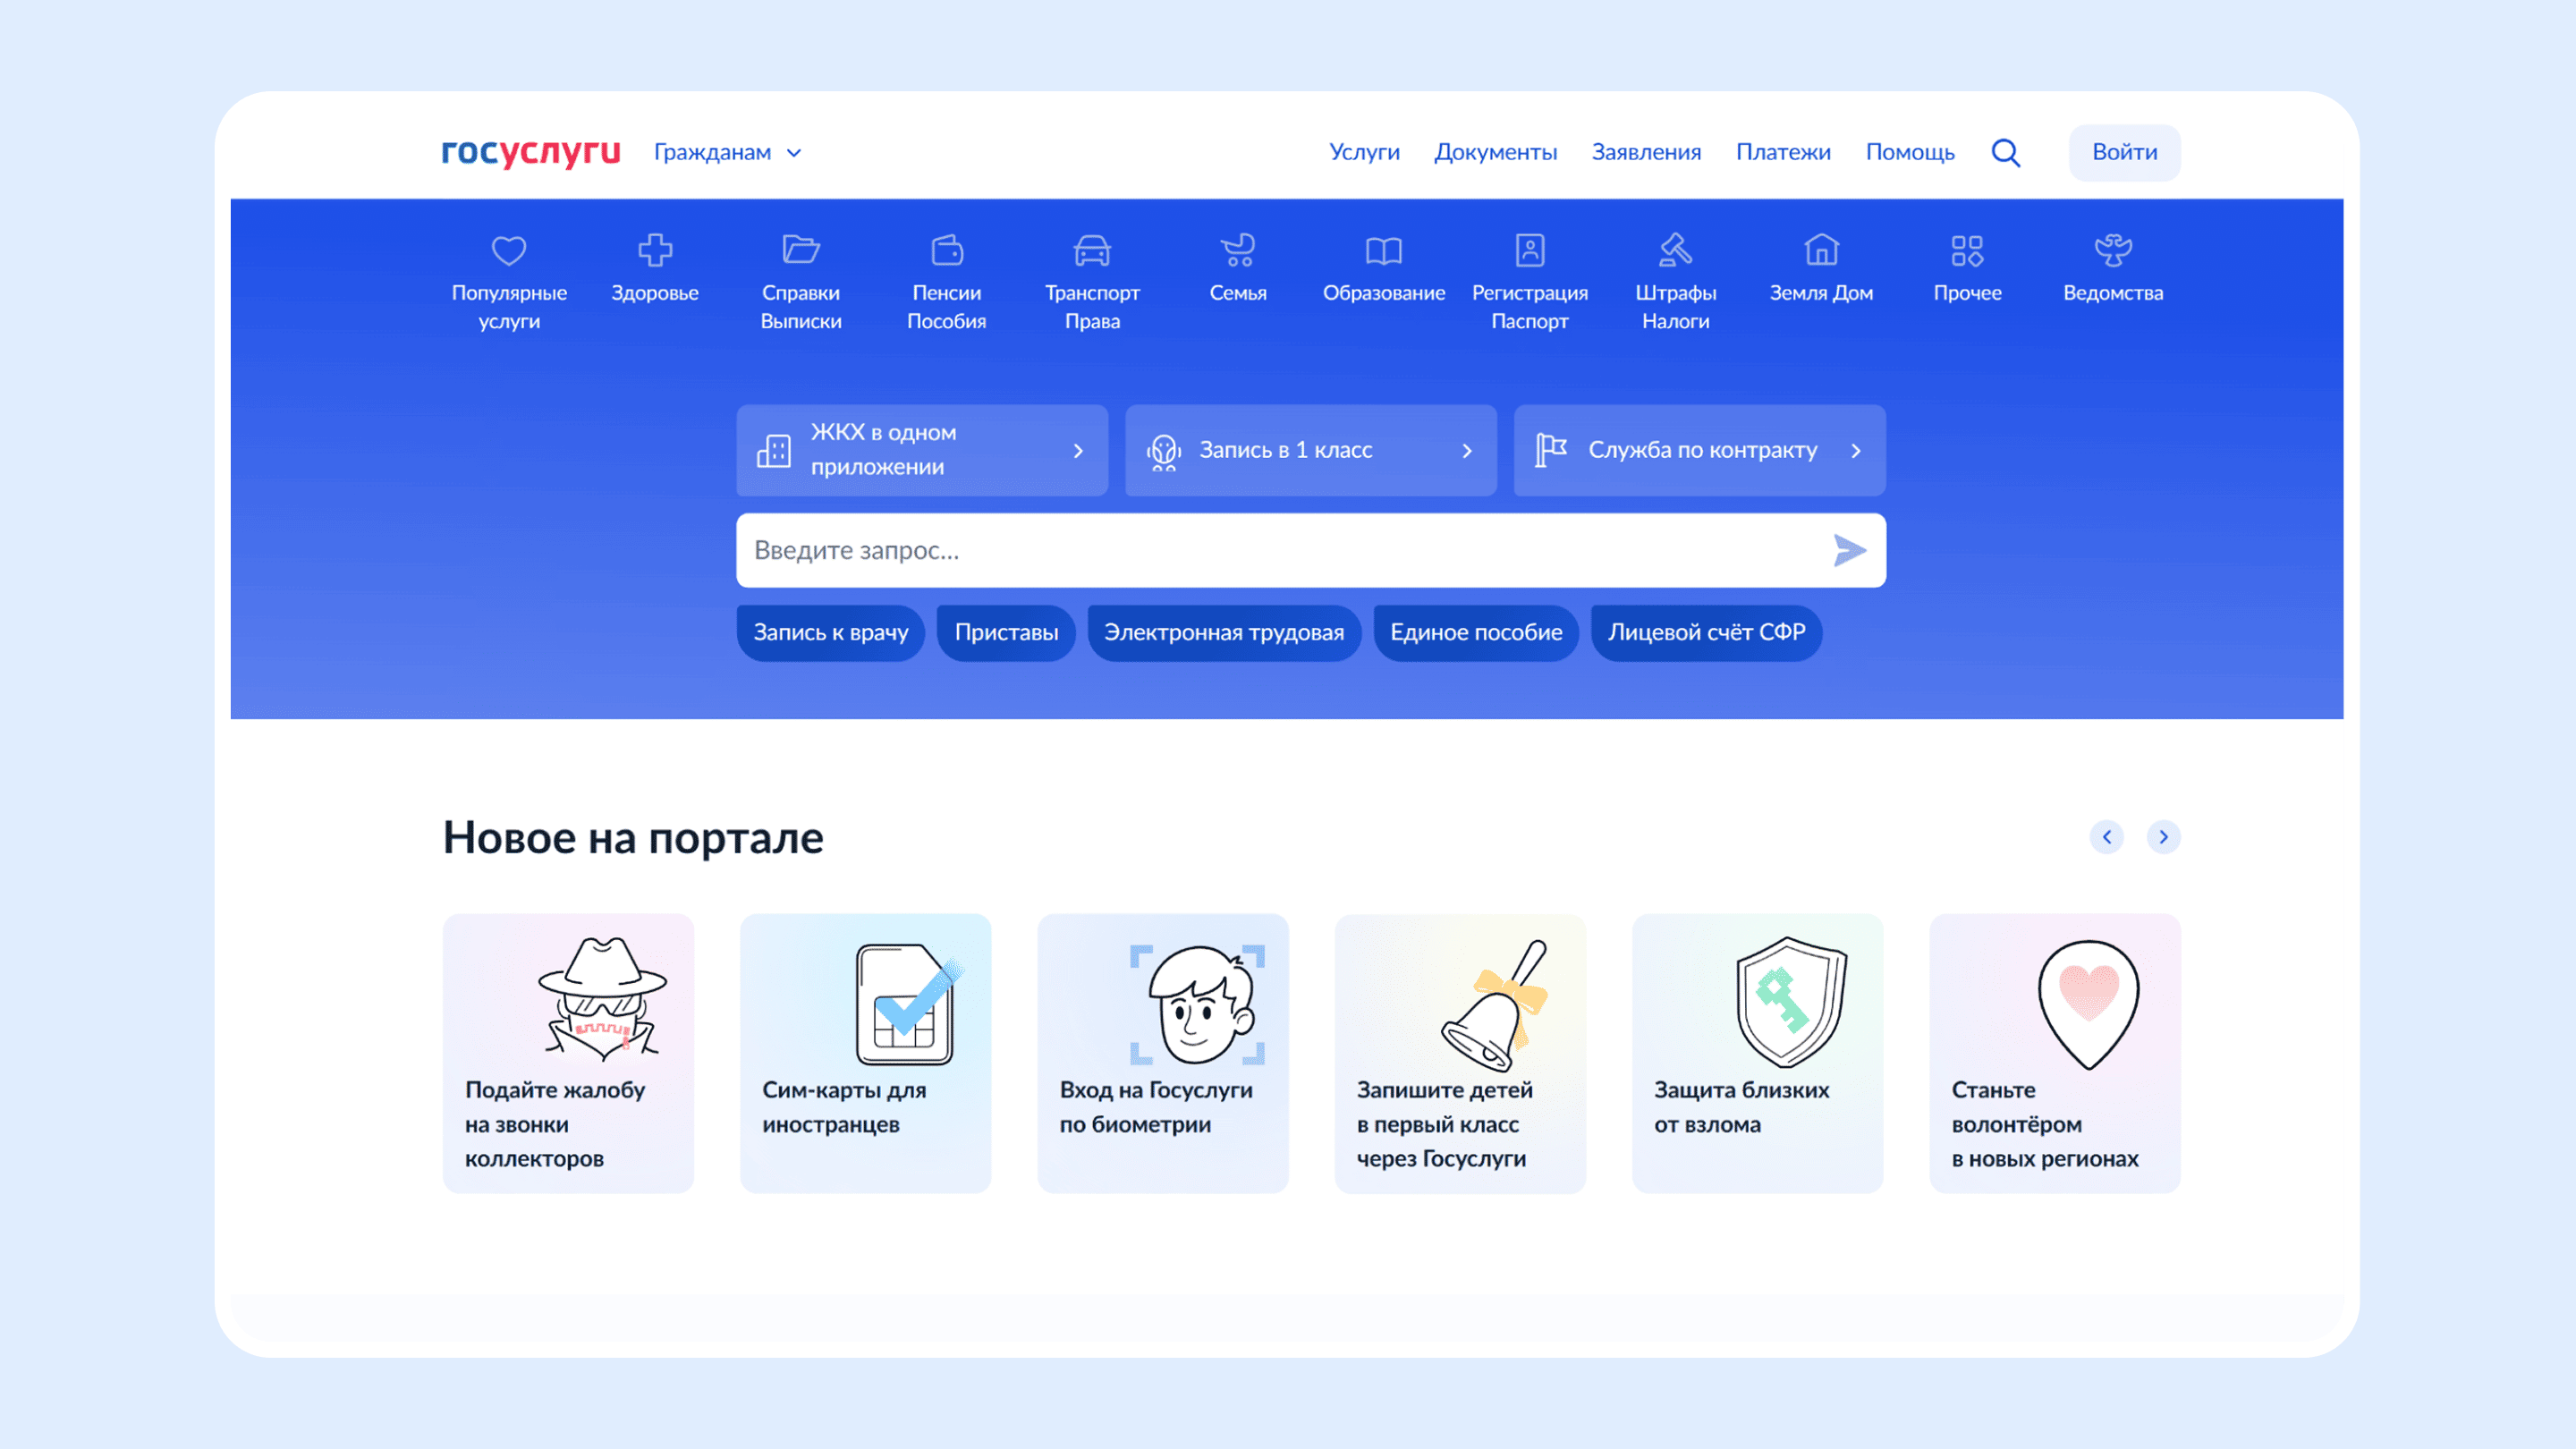This screenshot has height=1449, width=2576.
Task: Open Запишите детей в первый класс card
Action: (1460, 1053)
